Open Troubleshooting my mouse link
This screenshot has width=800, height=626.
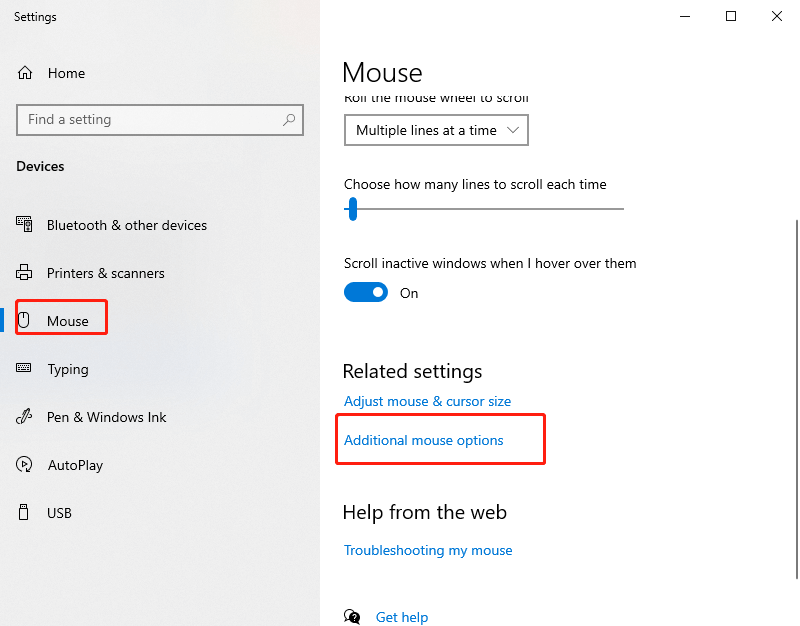click(428, 550)
